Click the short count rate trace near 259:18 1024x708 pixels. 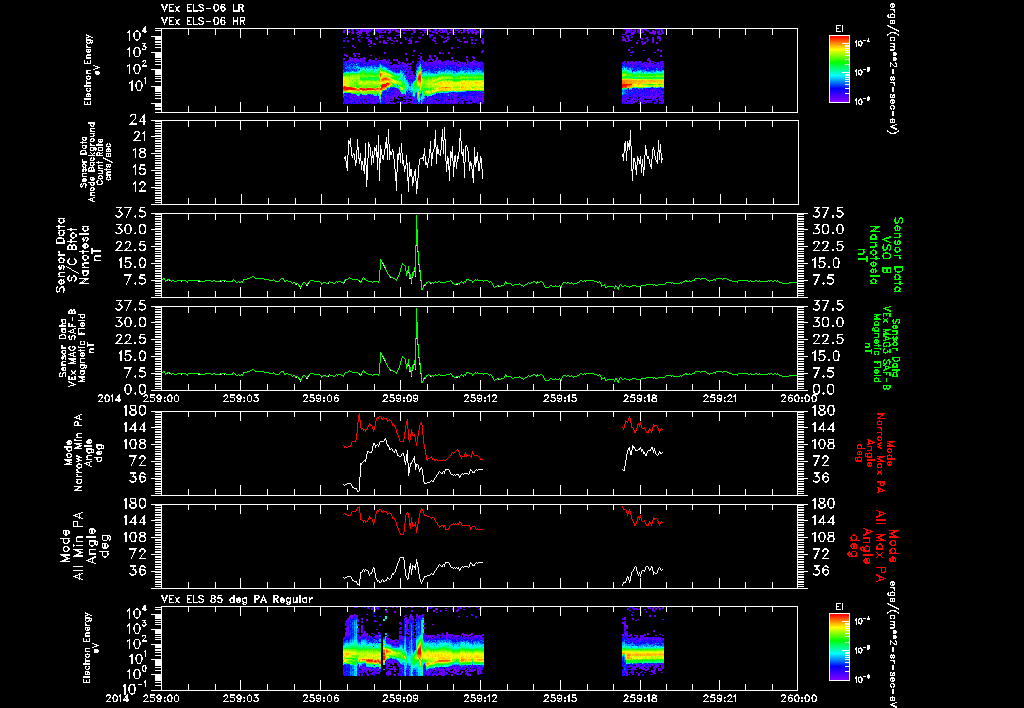643,157
